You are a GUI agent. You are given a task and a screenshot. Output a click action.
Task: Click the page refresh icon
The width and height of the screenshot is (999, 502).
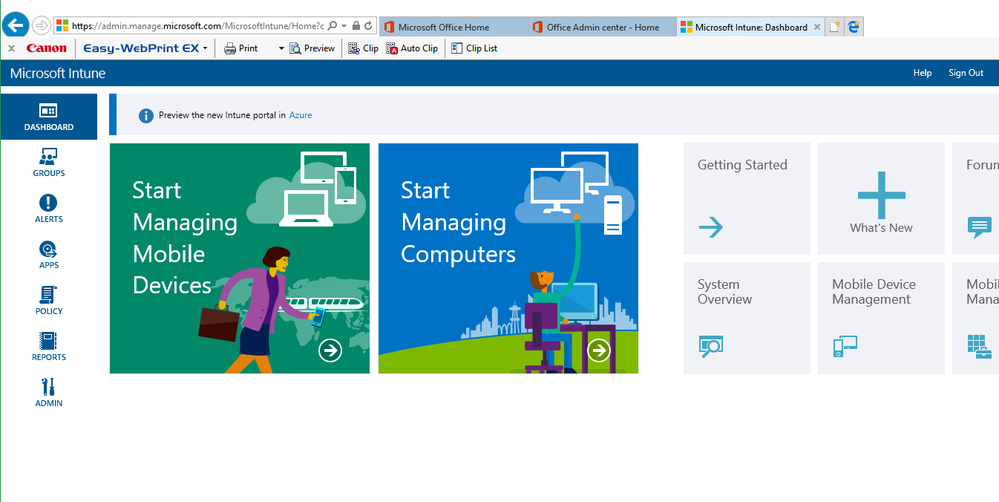(x=368, y=26)
